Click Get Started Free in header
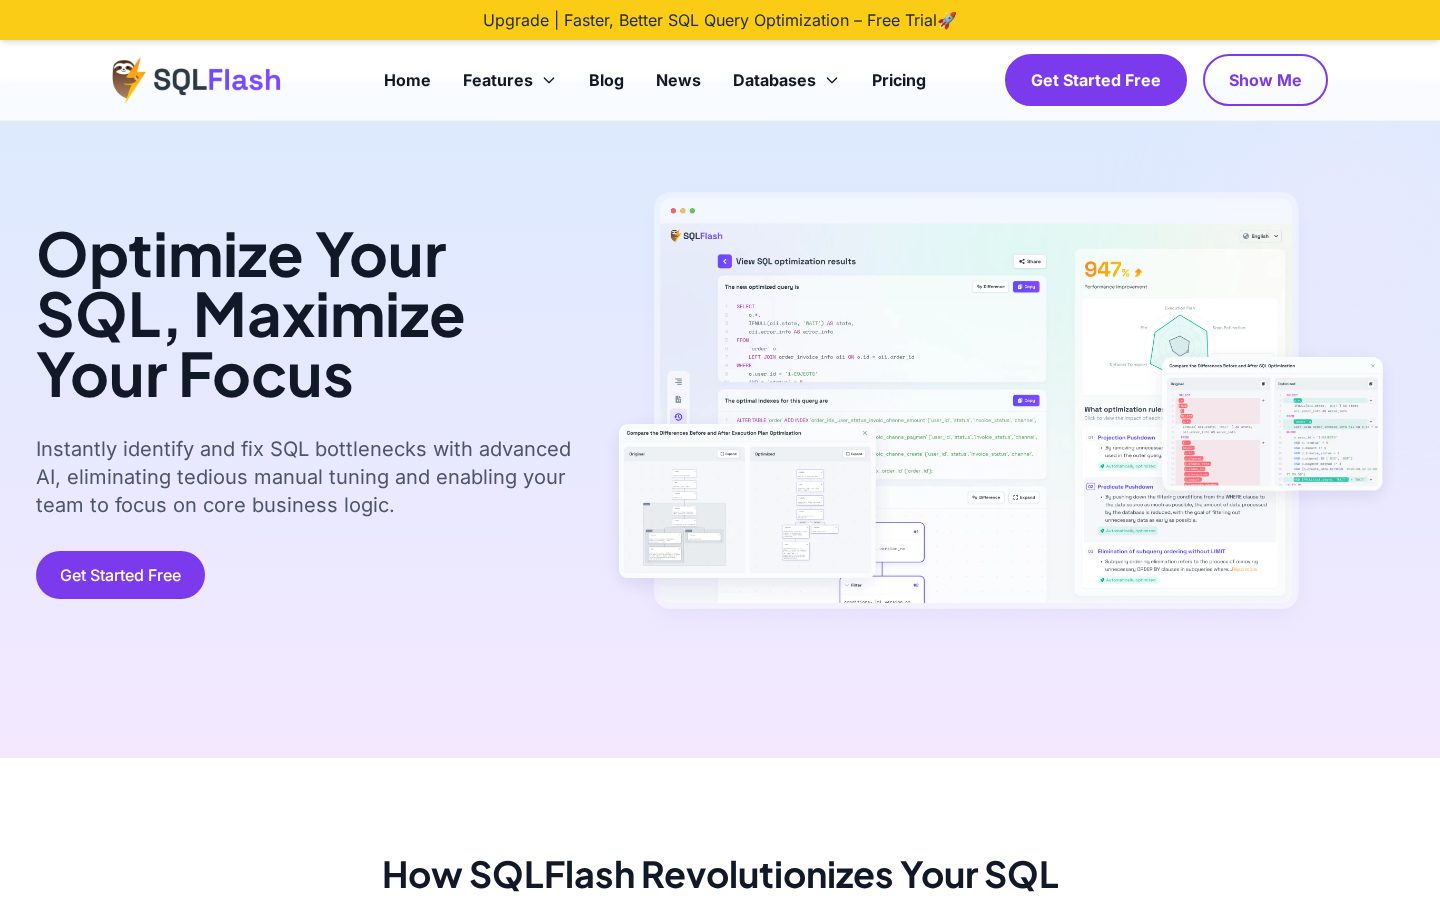This screenshot has height=900, width=1440. pyautogui.click(x=1096, y=80)
